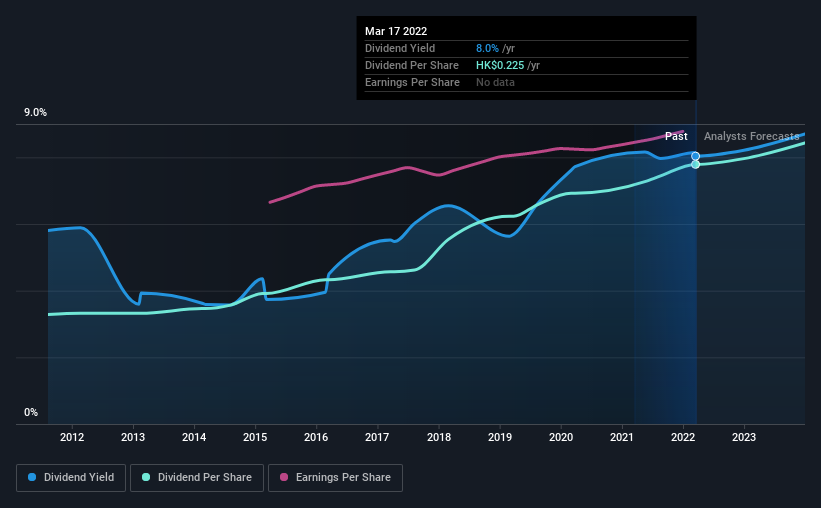The height and width of the screenshot is (508, 821).
Task: Click the Past label on the chart
Action: point(676,136)
